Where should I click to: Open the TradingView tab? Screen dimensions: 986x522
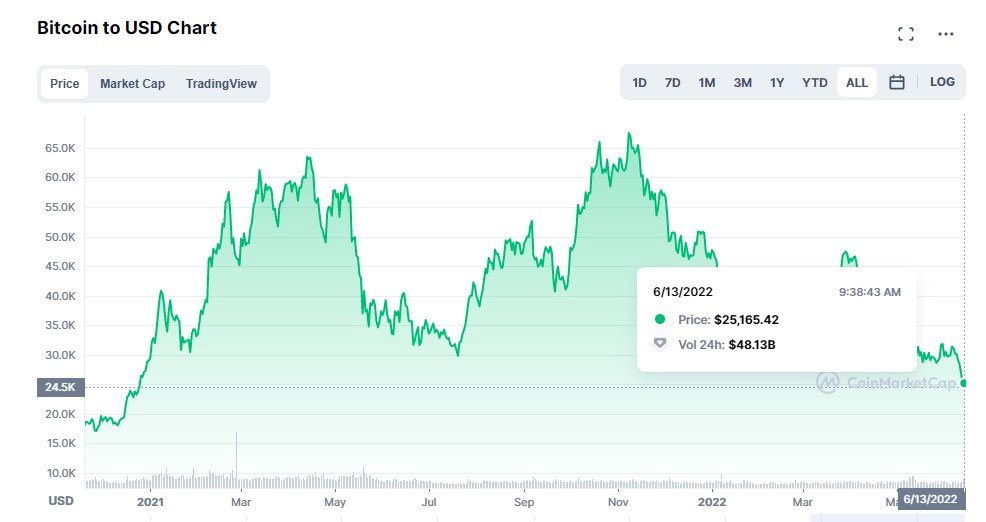pos(221,84)
